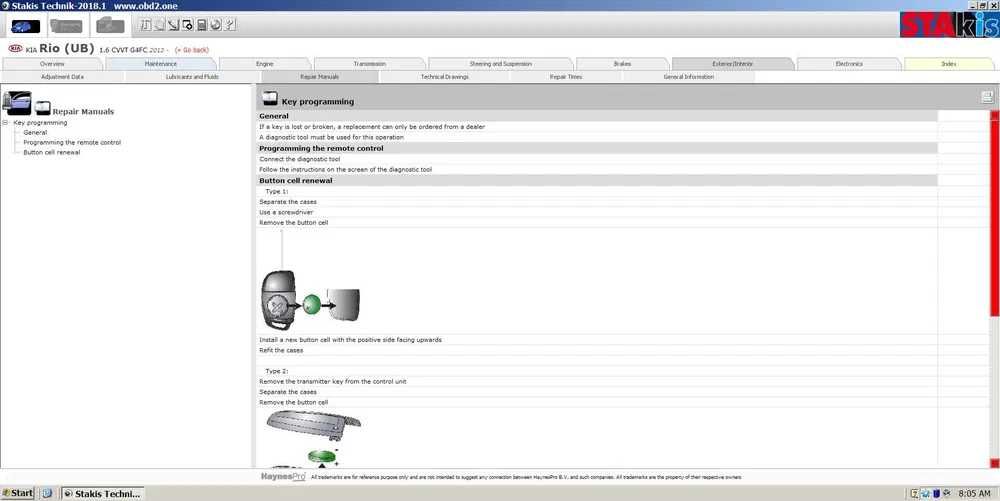The image size is (1000, 501).
Task: Click the print icon in Key programming header
Action: point(987,98)
